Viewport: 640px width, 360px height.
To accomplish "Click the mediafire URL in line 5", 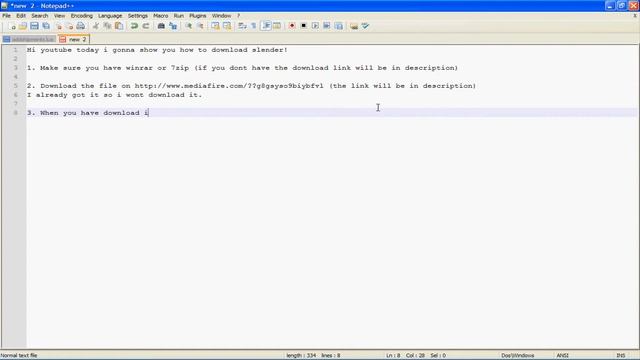I will 229,86.
